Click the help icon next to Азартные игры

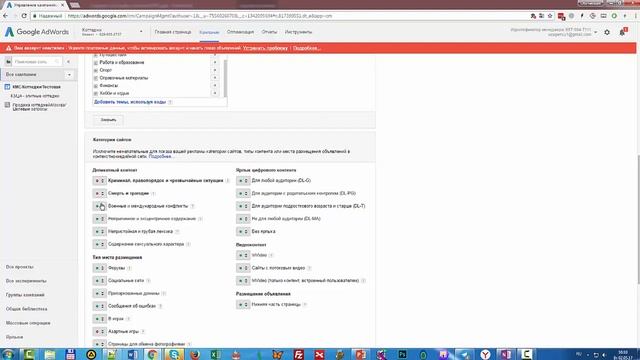(143, 331)
